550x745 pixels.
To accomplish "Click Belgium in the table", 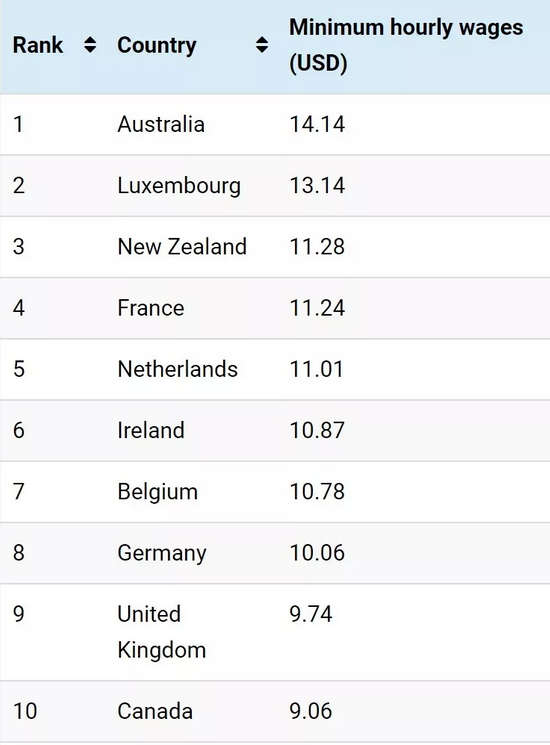I will 158,492.
